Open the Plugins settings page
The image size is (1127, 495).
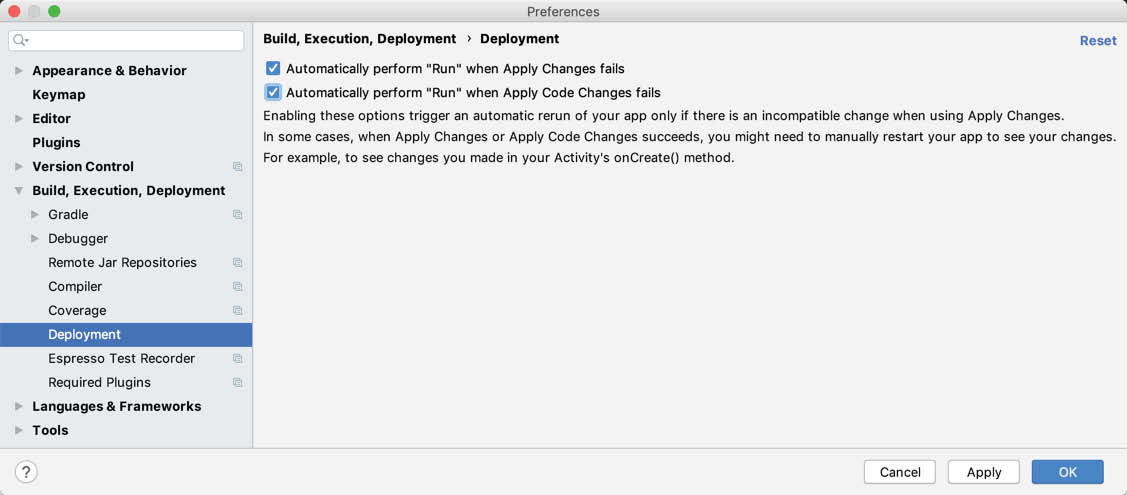pos(56,143)
